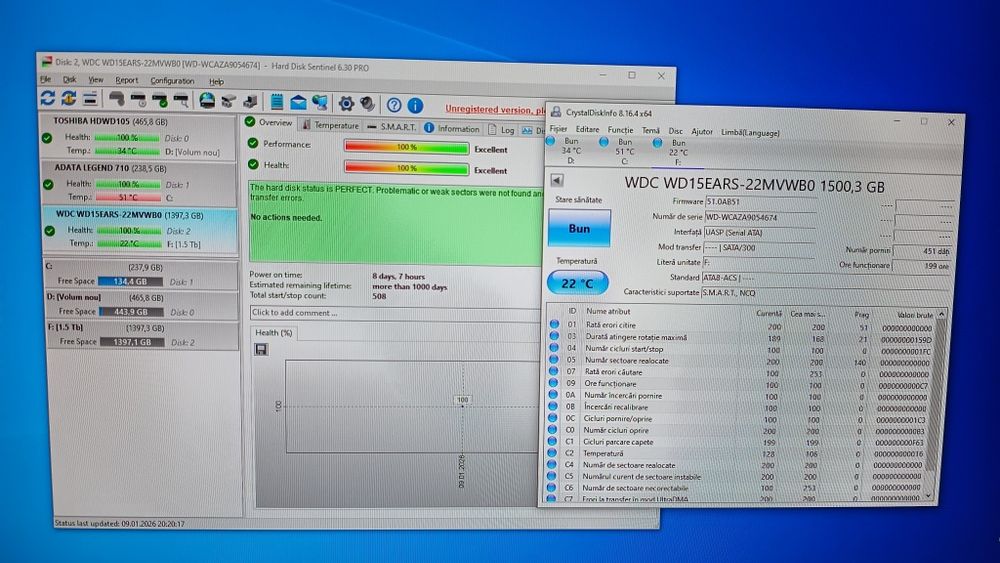Open the Report menu in Hard Disk Sentinel

[x=126, y=80]
